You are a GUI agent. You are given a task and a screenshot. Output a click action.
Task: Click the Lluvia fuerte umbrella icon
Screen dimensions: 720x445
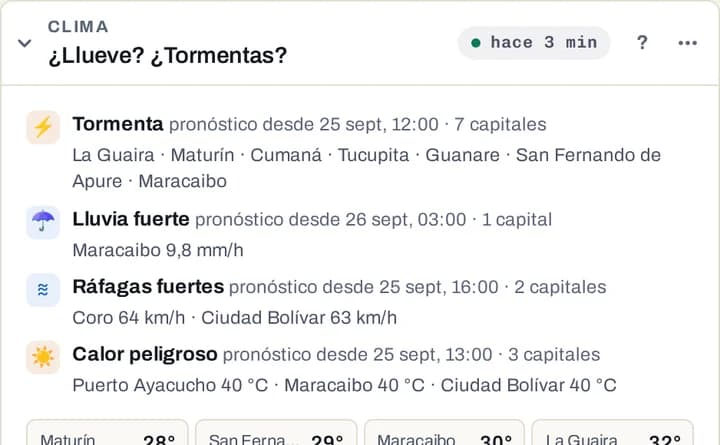43,222
